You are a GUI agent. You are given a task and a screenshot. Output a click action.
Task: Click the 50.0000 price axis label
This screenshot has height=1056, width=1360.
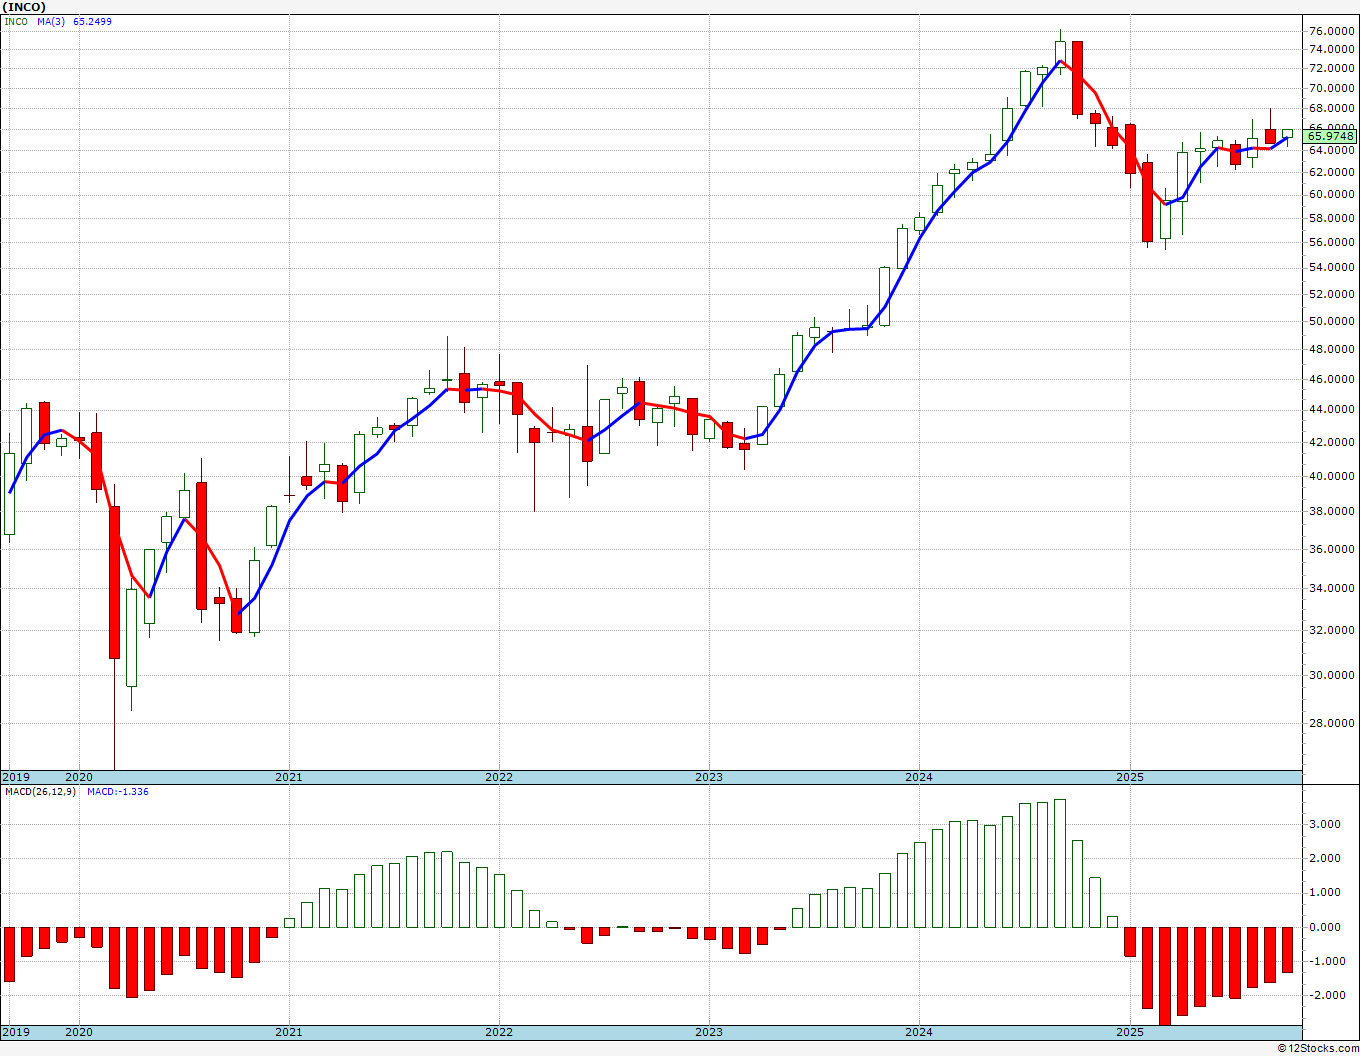pyautogui.click(x=1332, y=321)
